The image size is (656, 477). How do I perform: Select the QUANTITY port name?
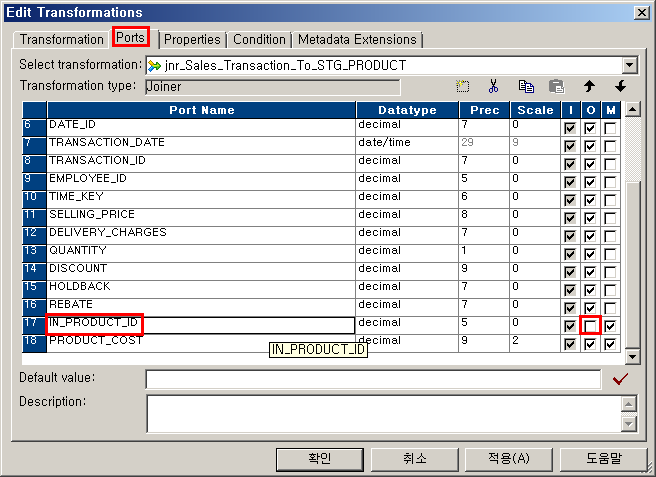pyautogui.click(x=78, y=251)
